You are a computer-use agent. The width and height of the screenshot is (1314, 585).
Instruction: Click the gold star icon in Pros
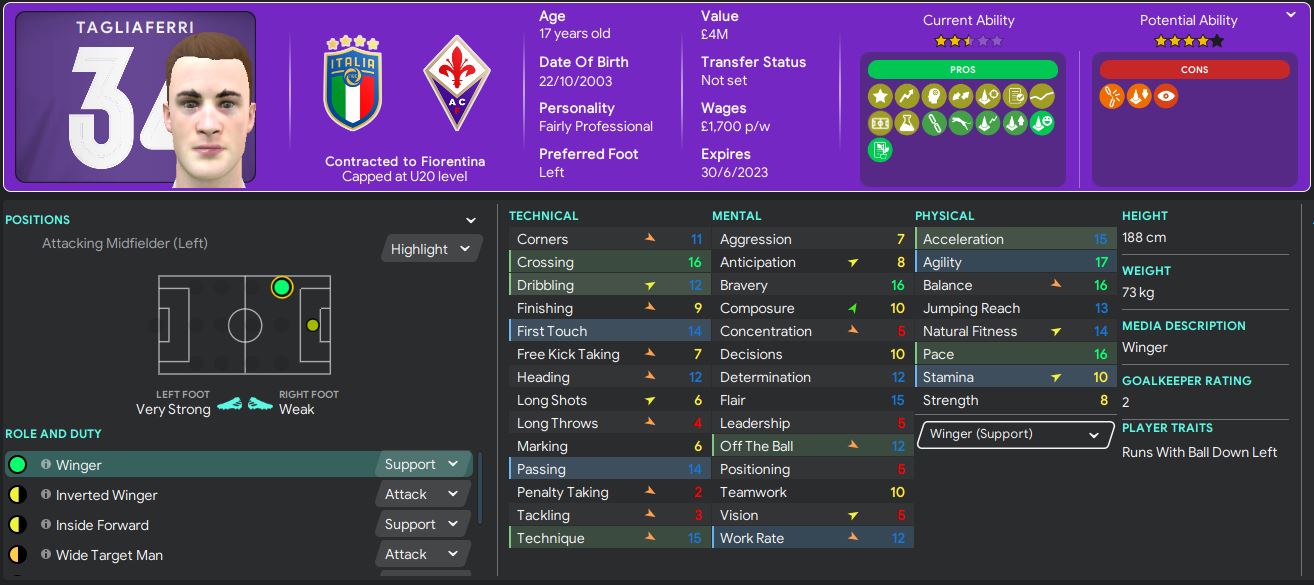[880, 97]
